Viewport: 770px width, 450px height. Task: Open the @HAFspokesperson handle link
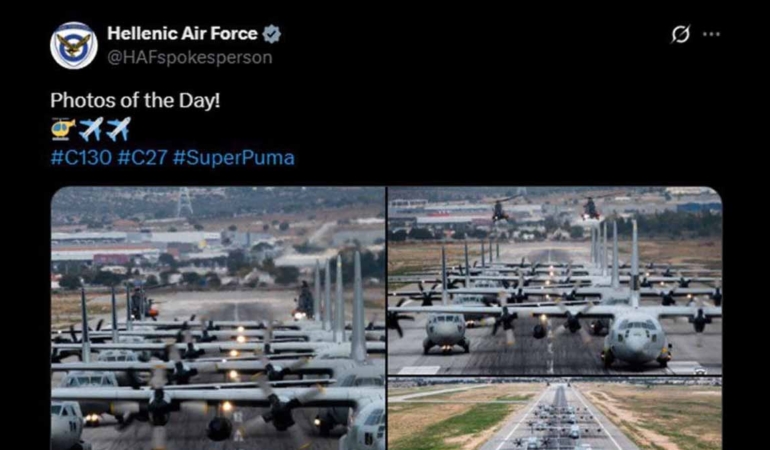(190, 57)
